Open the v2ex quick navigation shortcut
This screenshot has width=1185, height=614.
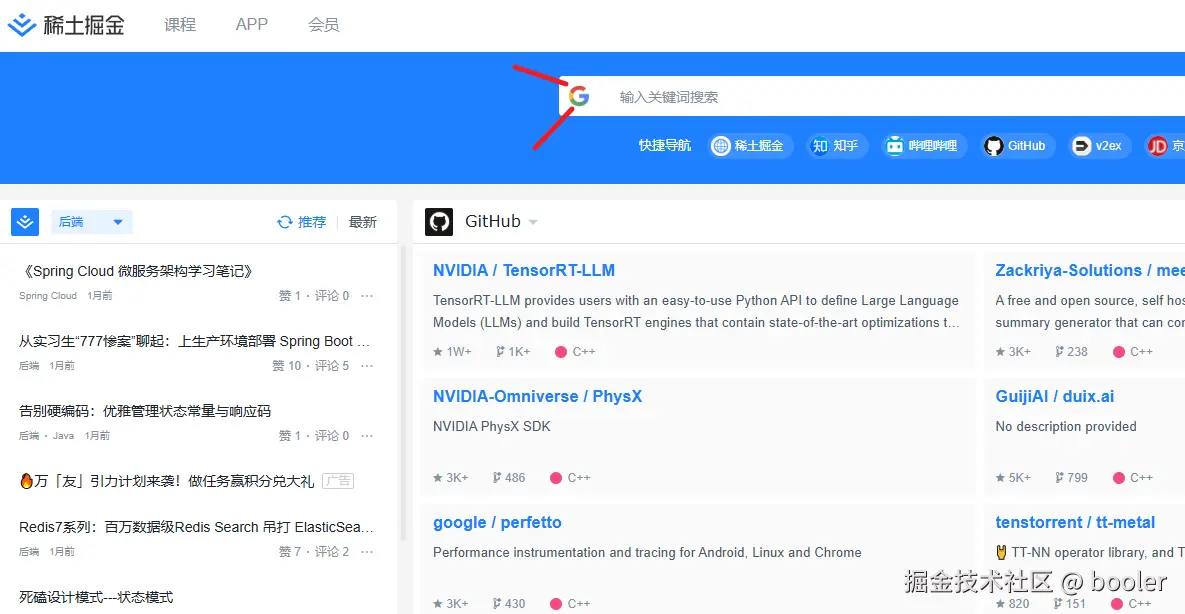[x=1097, y=146]
